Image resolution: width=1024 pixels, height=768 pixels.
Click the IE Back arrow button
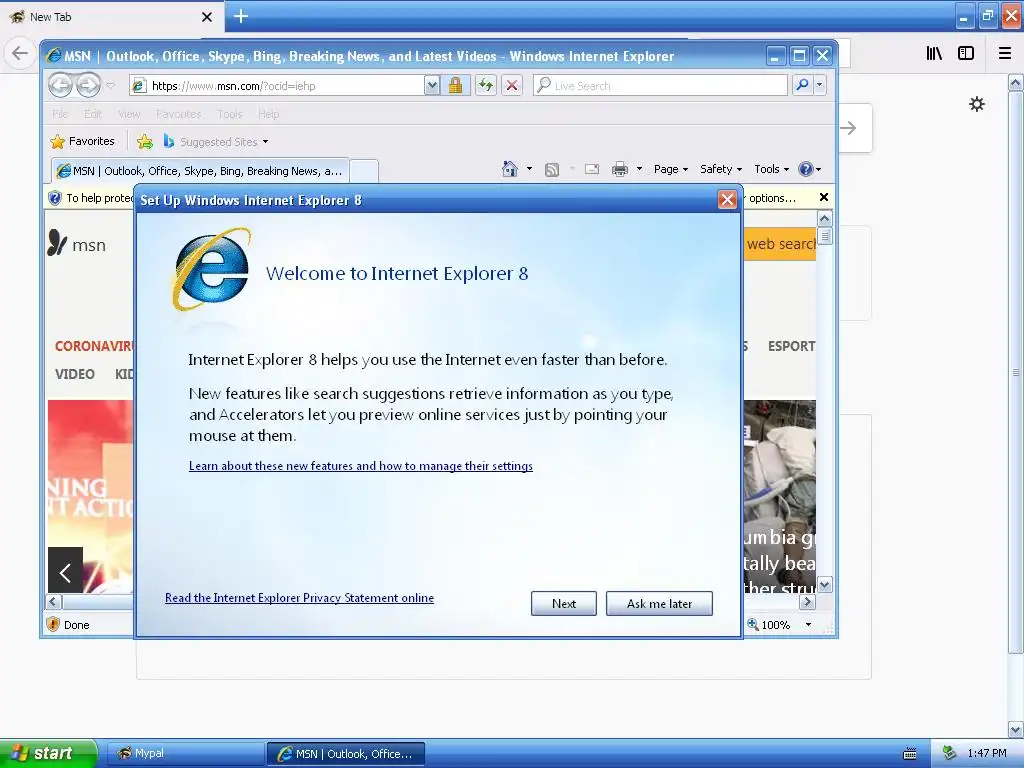[61, 85]
